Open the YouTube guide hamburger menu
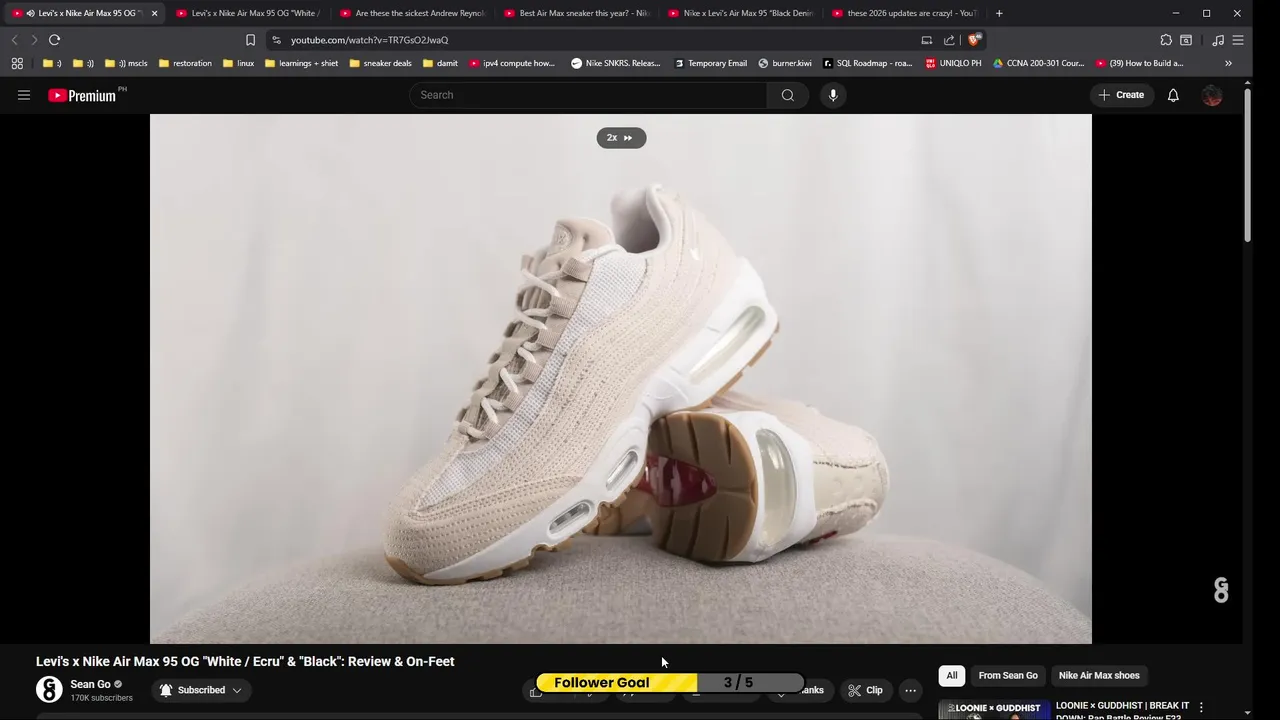 24,95
